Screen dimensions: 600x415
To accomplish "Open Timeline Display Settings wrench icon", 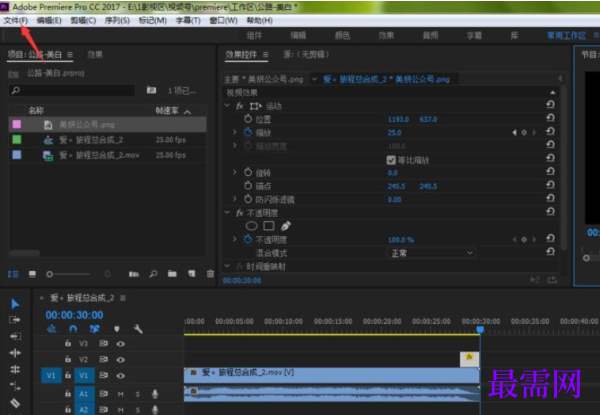I will click(x=138, y=329).
